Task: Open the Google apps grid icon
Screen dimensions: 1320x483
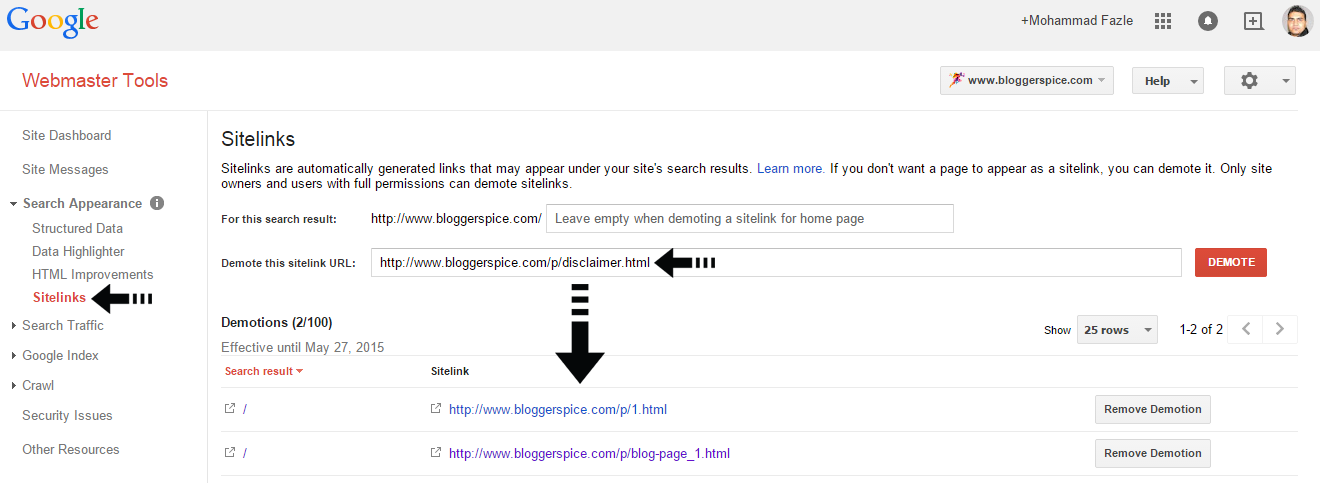Action: click(x=1163, y=20)
